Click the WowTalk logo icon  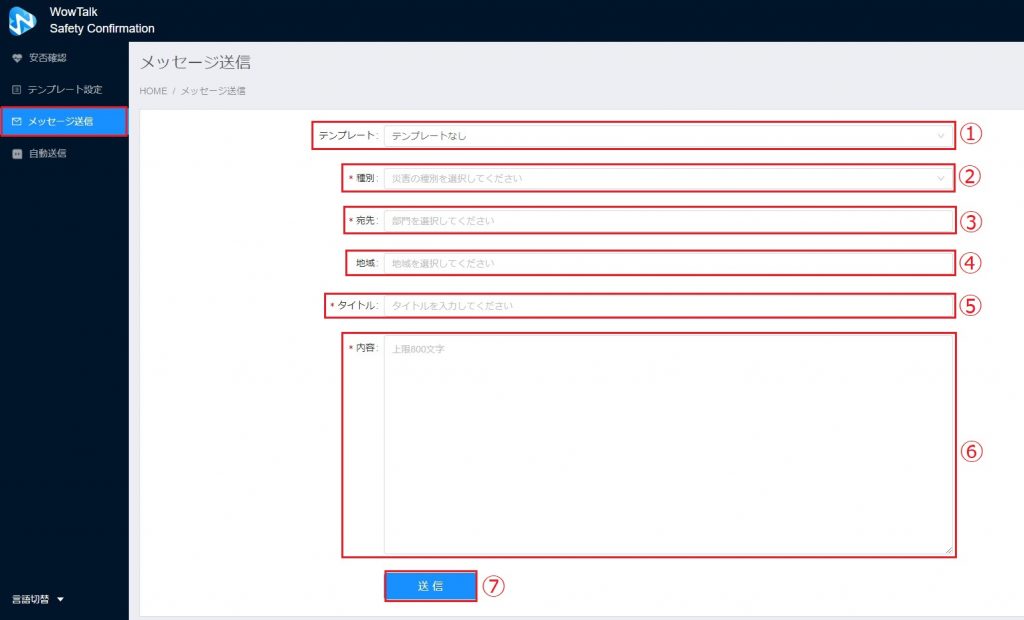[22, 20]
